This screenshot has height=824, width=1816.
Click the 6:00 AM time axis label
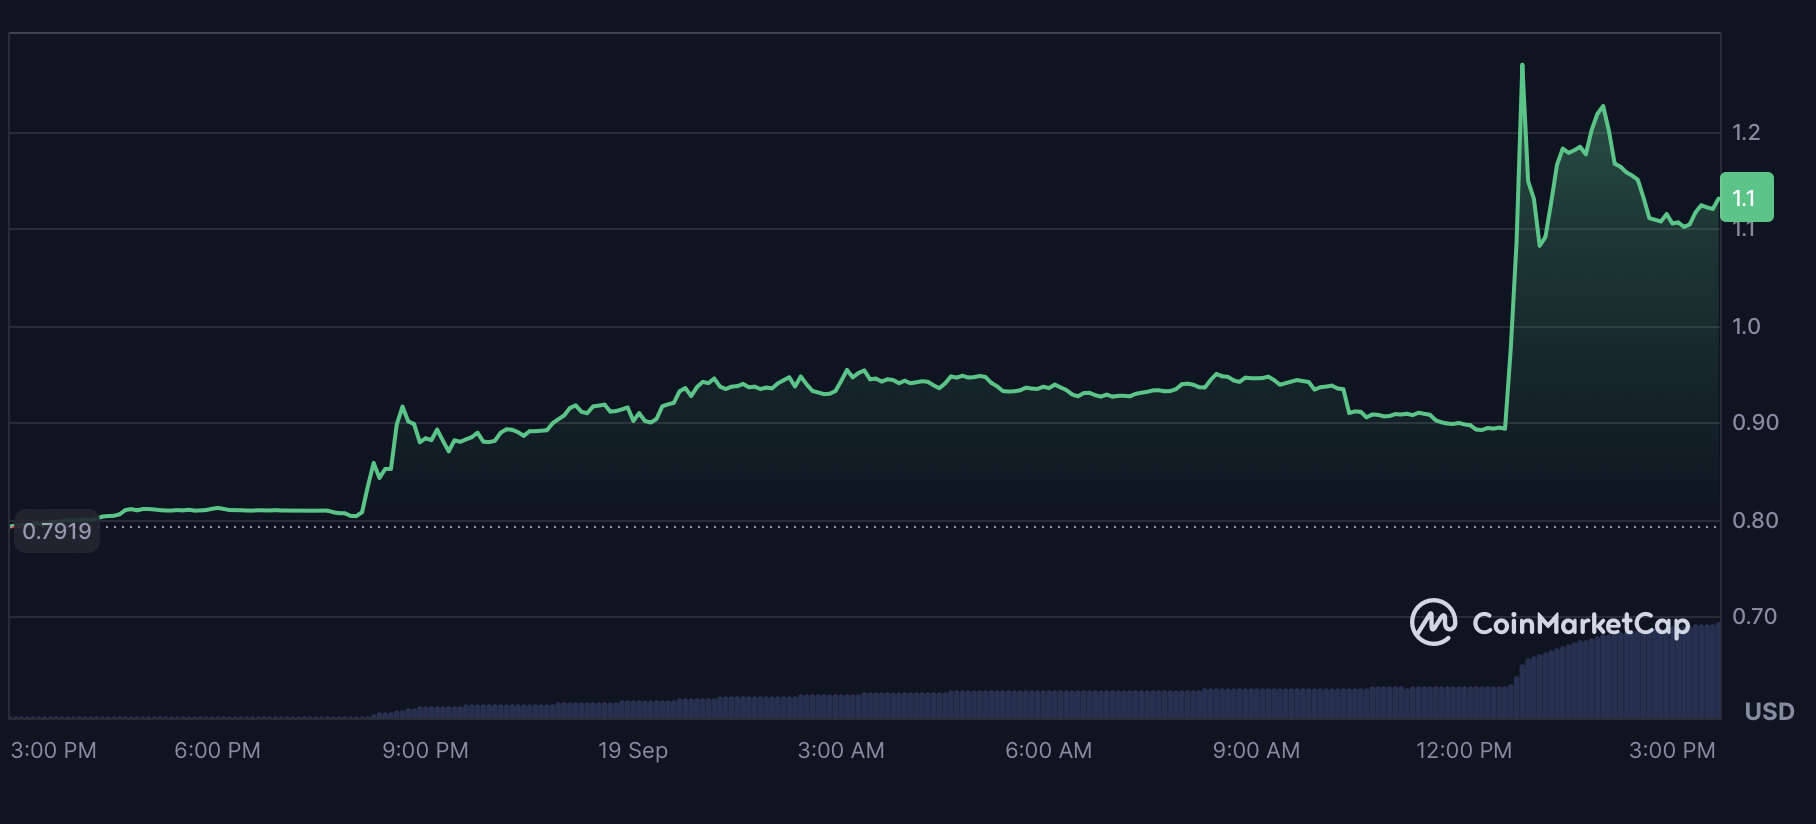pos(1048,750)
